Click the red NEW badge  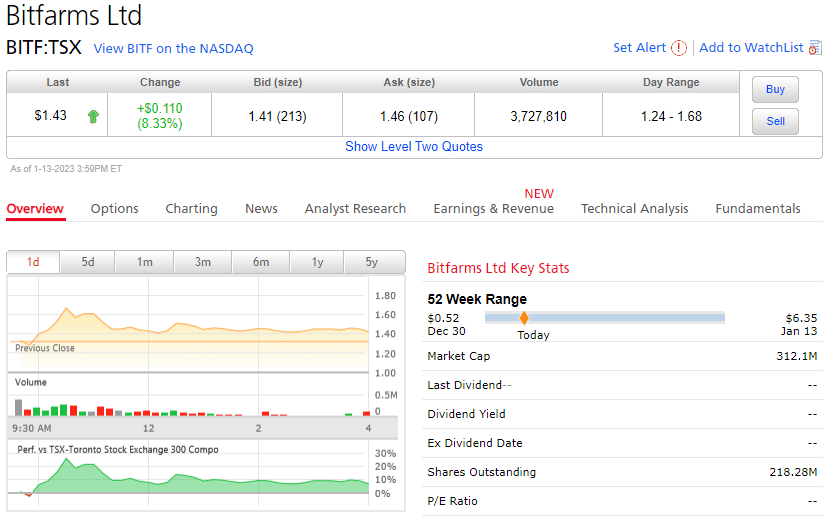point(539,194)
